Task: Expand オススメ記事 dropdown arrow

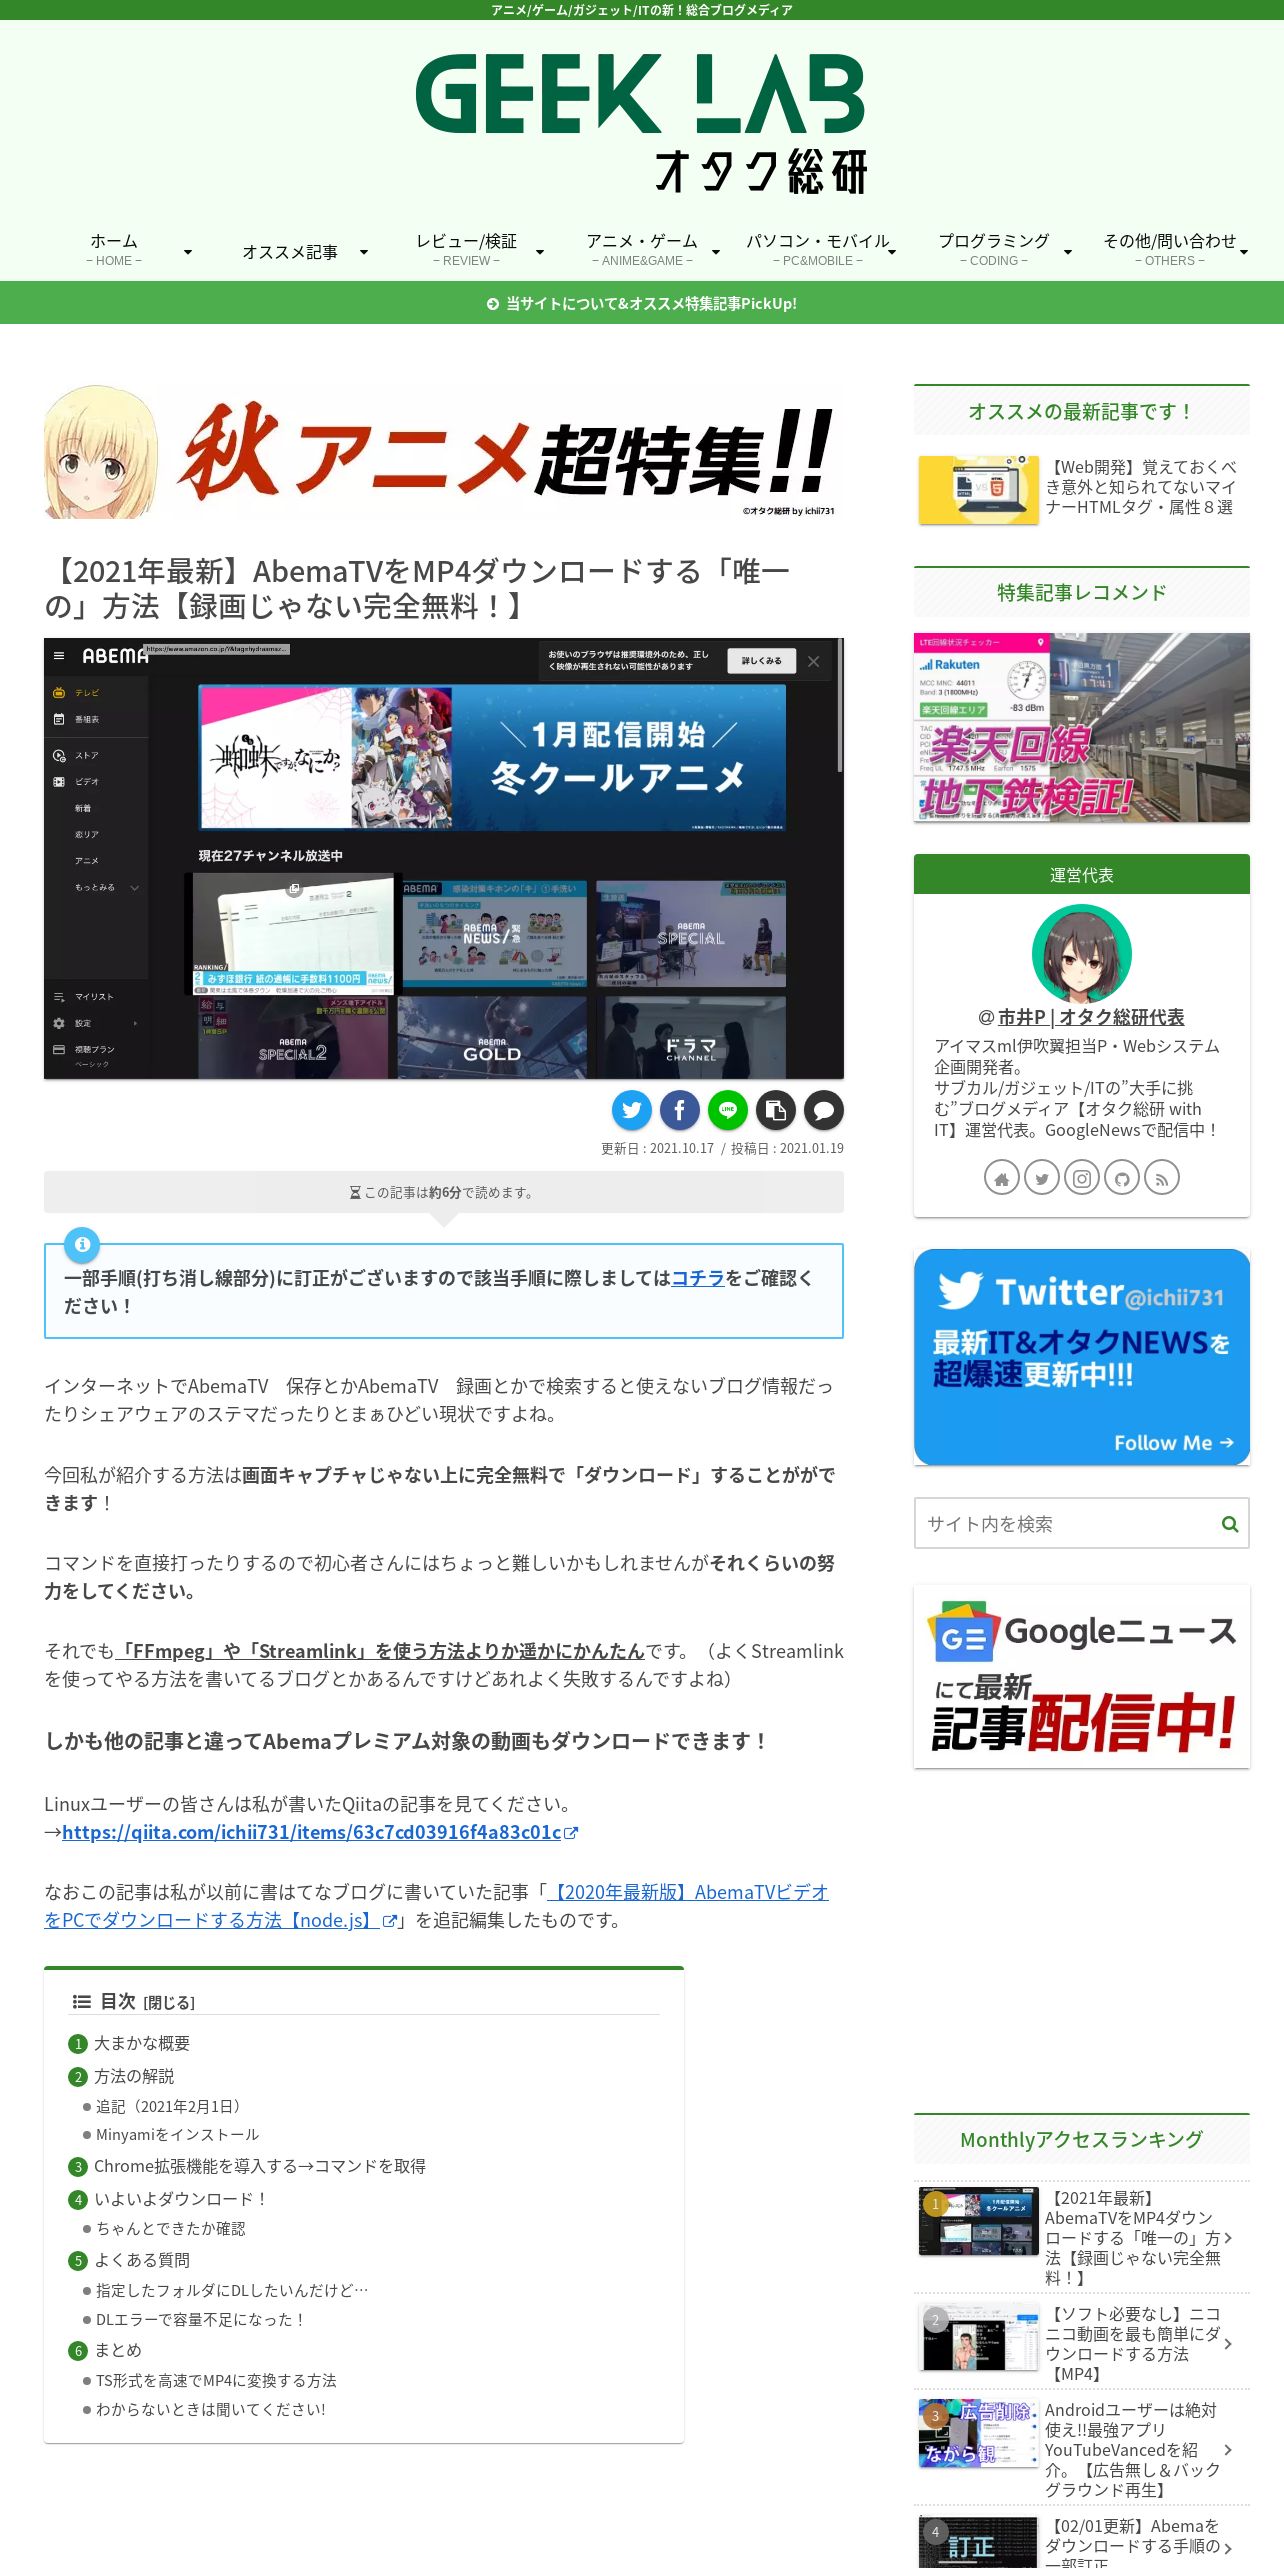Action: [363, 252]
